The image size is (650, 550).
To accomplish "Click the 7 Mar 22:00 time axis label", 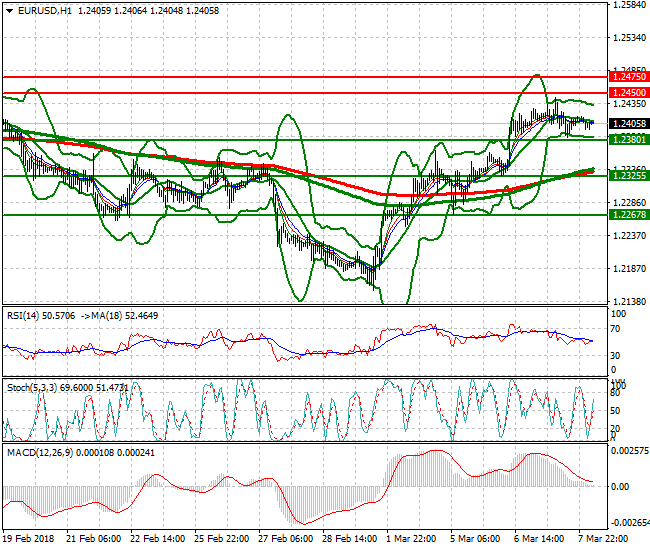I will 606,538.
